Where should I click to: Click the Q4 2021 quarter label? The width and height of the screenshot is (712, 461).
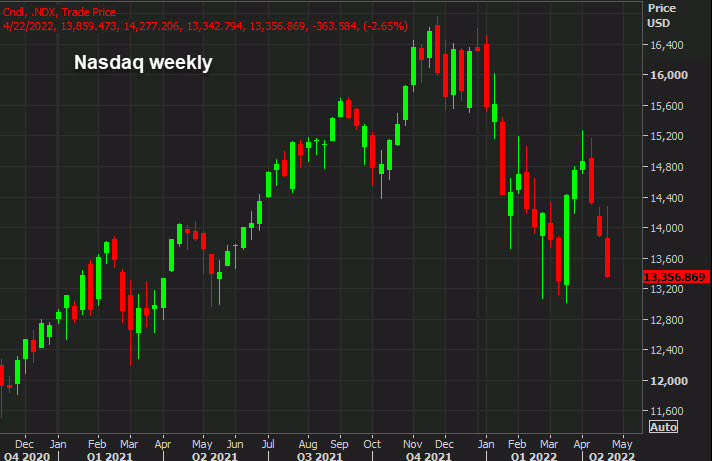pos(429,456)
